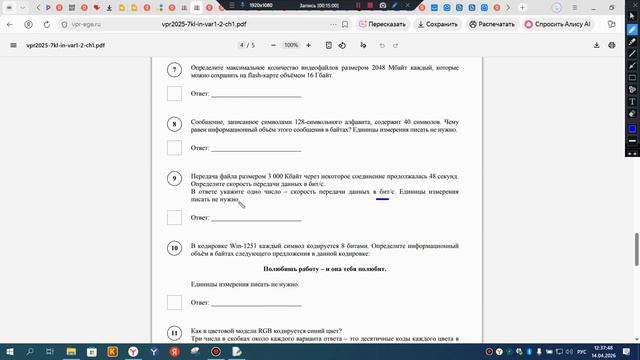Click the Сохранить button
The image size is (640, 360).
[438, 24]
